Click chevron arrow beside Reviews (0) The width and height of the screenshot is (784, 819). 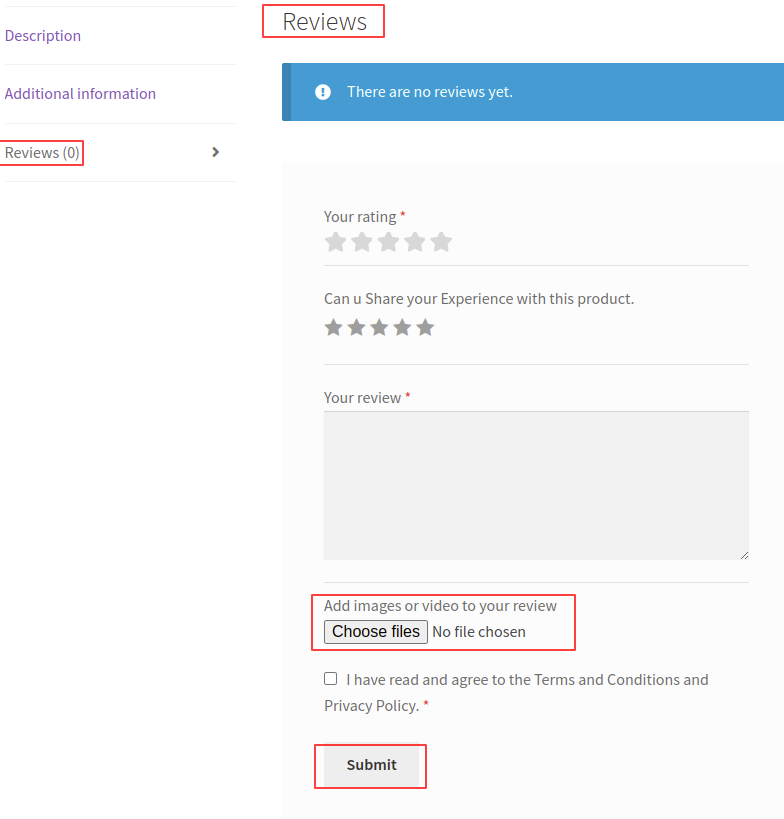point(215,152)
